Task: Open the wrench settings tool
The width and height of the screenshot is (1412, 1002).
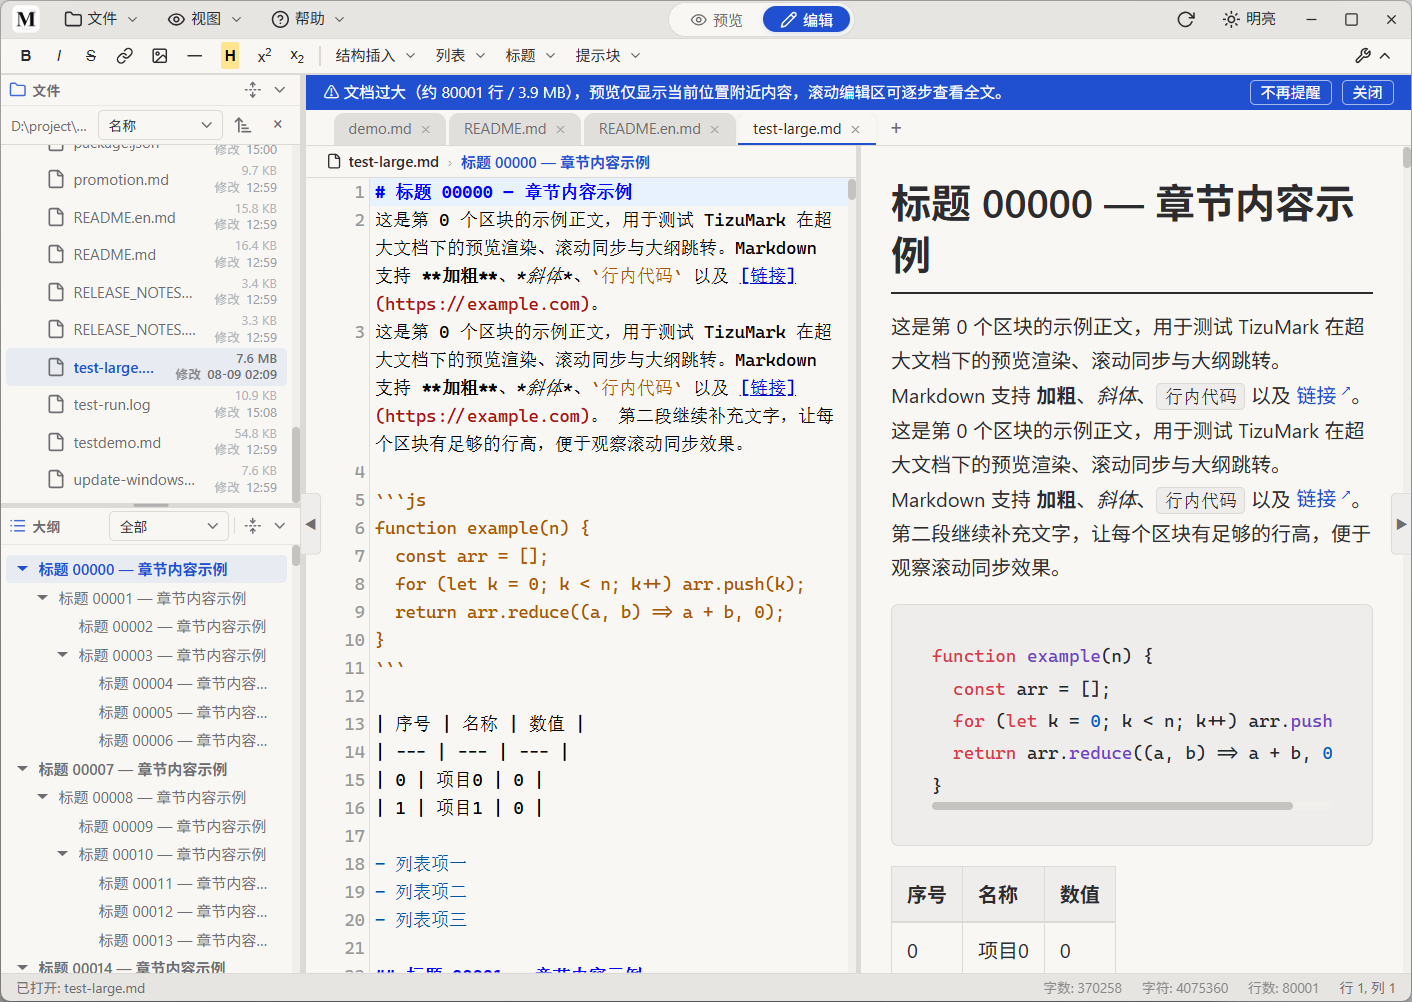Action: pos(1363,56)
